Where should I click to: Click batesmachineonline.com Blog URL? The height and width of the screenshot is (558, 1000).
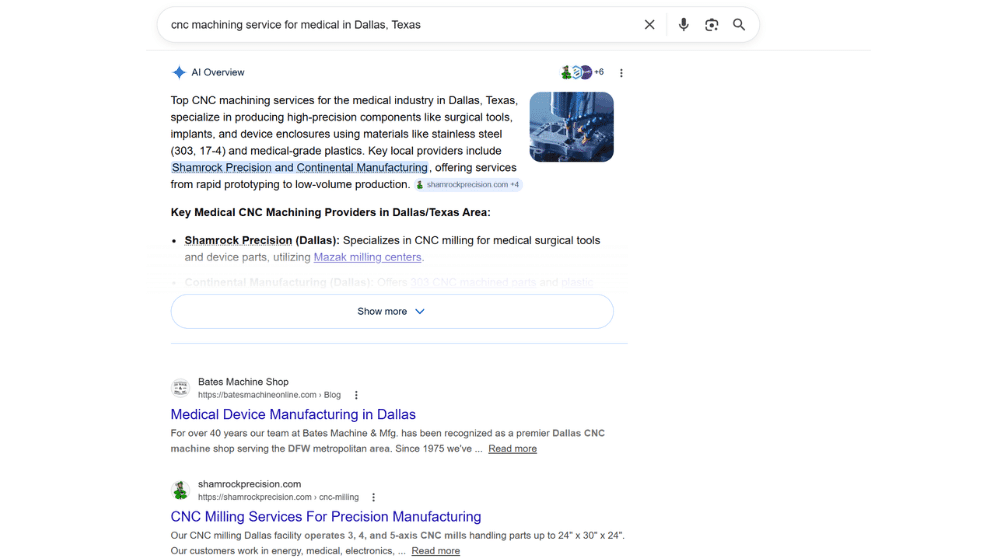click(x=269, y=395)
